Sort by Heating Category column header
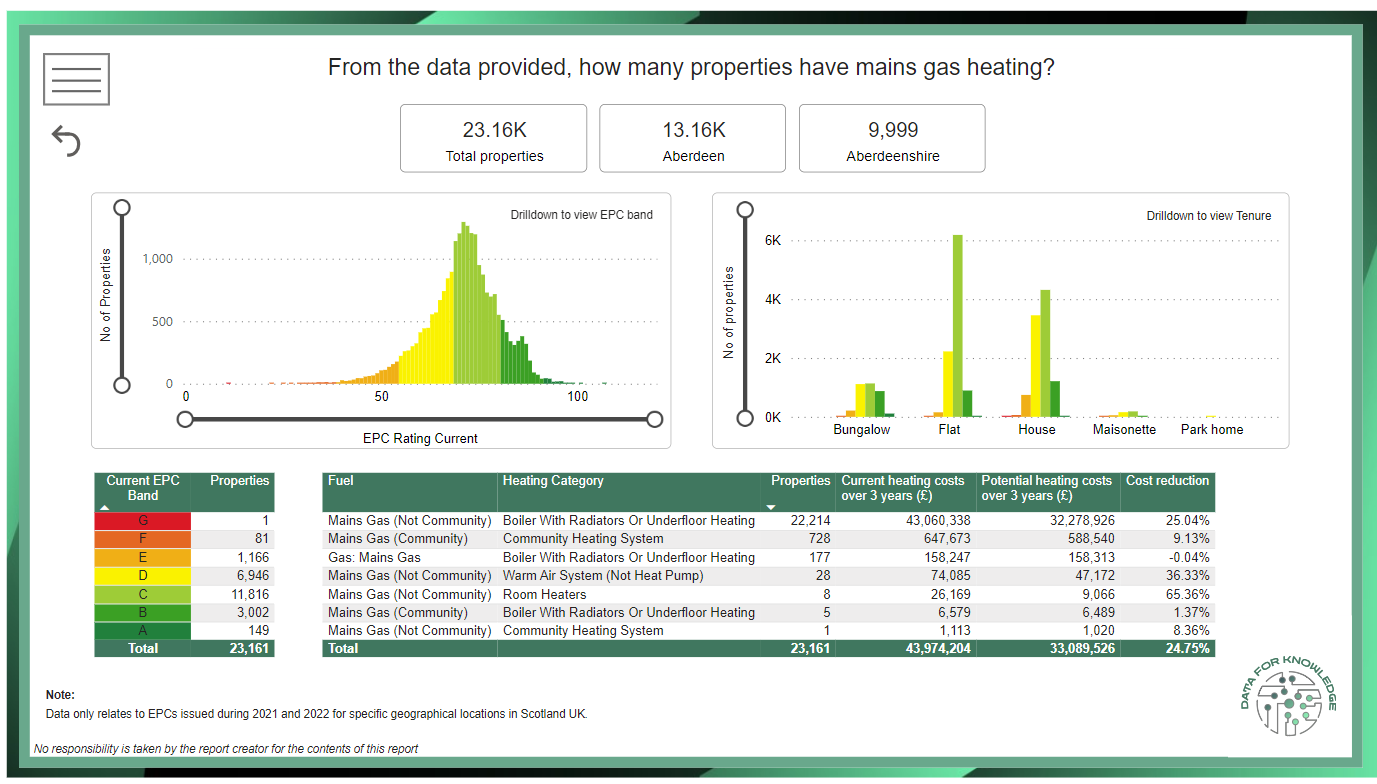 [553, 481]
